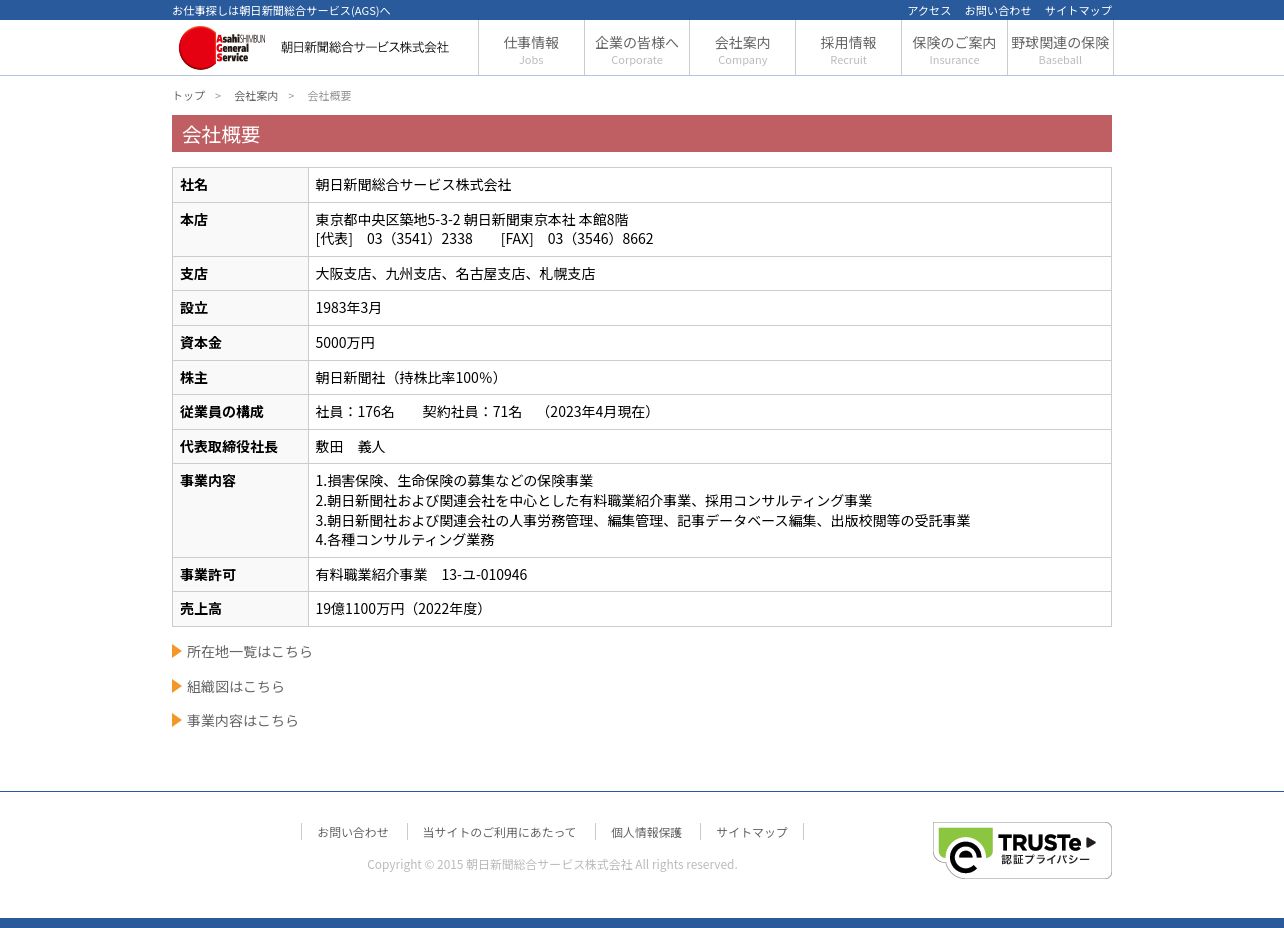The height and width of the screenshot is (928, 1284).
Task: Follow the 組織図はこちら link
Action: click(x=236, y=686)
